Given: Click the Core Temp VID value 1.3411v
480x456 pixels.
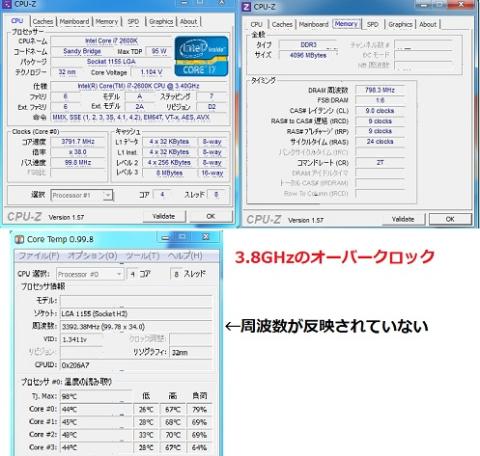Looking at the screenshot, I should [x=82, y=340].
